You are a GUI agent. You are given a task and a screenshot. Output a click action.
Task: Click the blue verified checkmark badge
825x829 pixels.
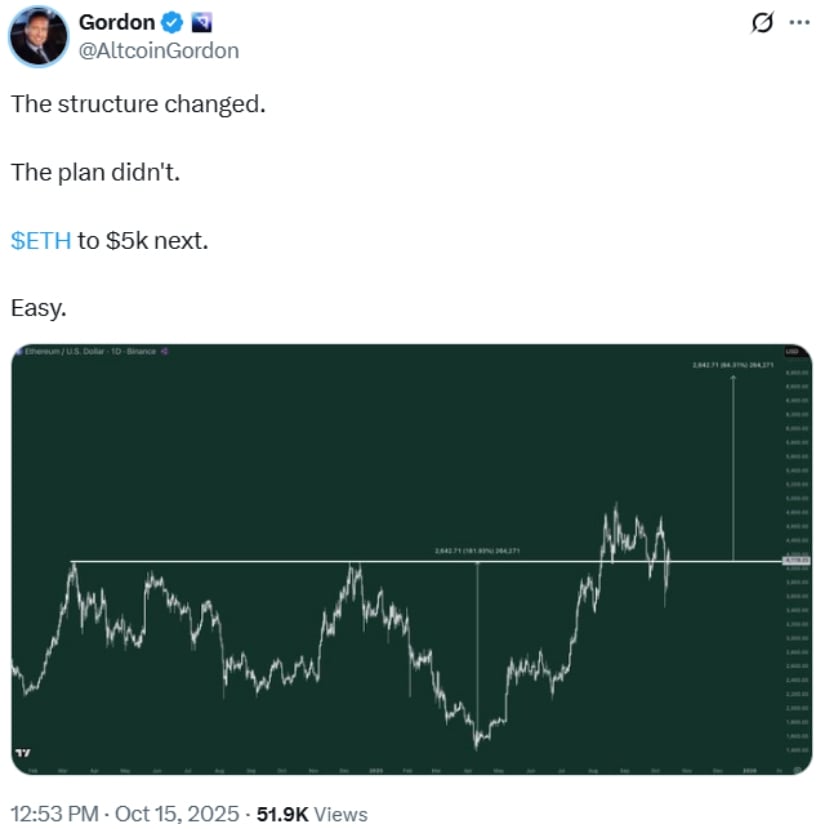[172, 23]
